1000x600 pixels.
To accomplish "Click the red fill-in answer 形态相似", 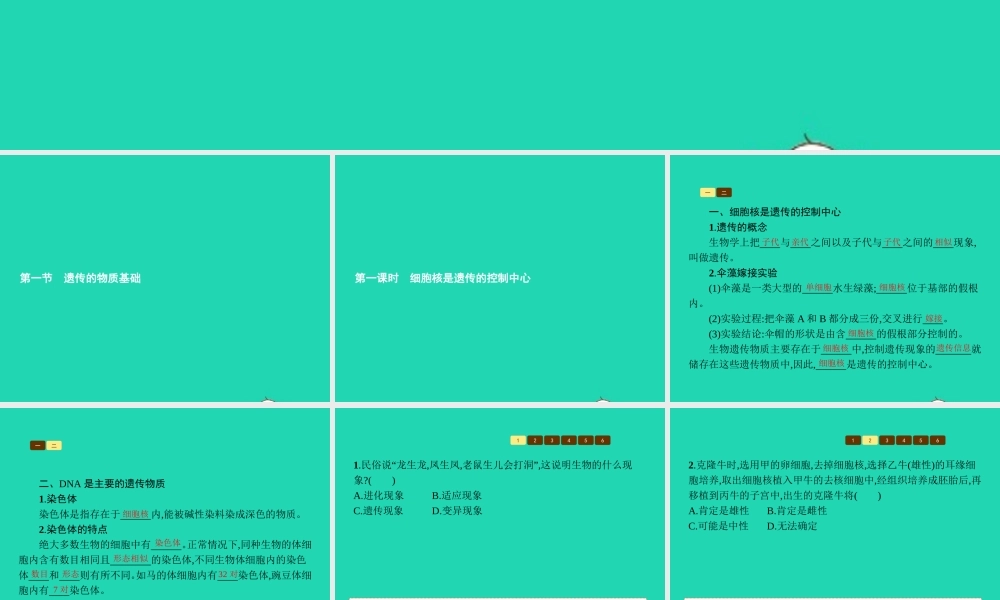I will [x=131, y=559].
